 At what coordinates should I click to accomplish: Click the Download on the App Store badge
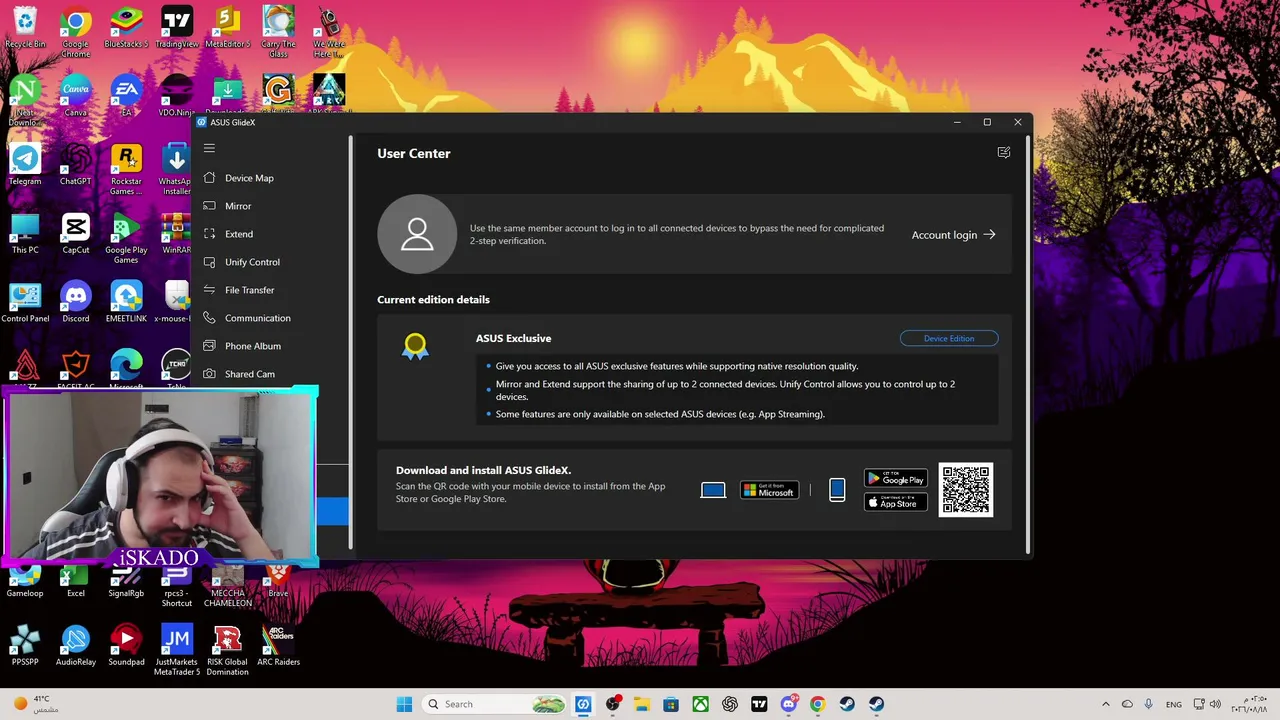coord(896,502)
